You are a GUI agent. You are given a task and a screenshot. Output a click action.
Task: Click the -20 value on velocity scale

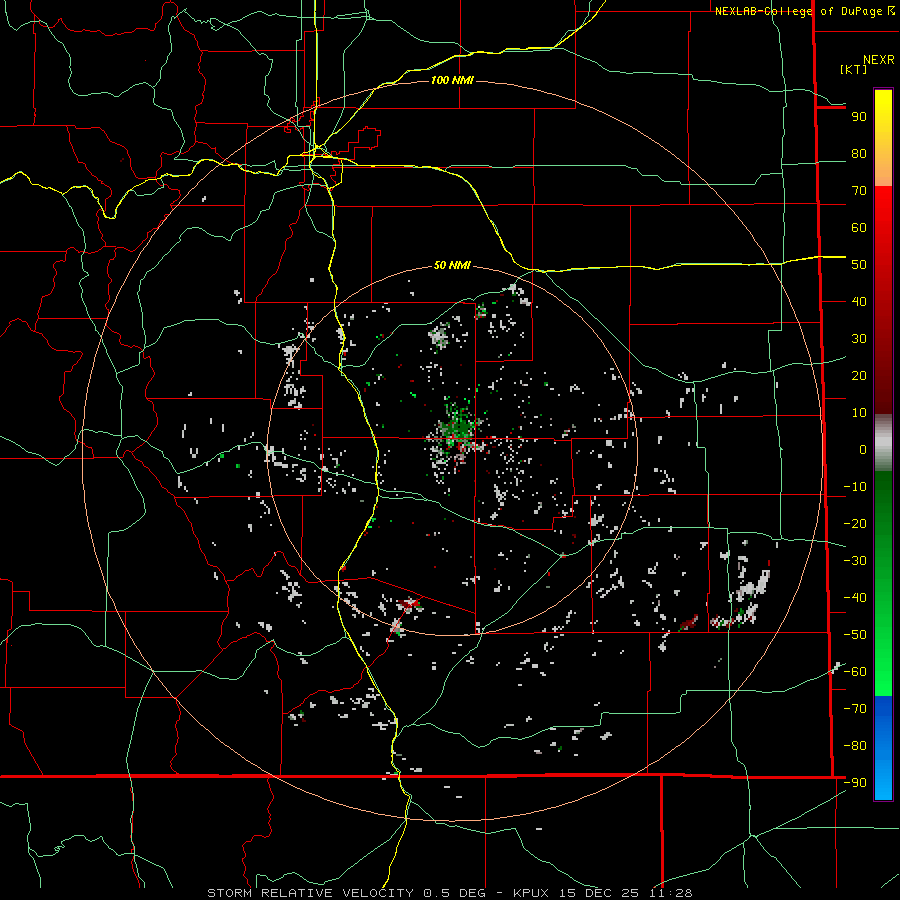coord(855,524)
